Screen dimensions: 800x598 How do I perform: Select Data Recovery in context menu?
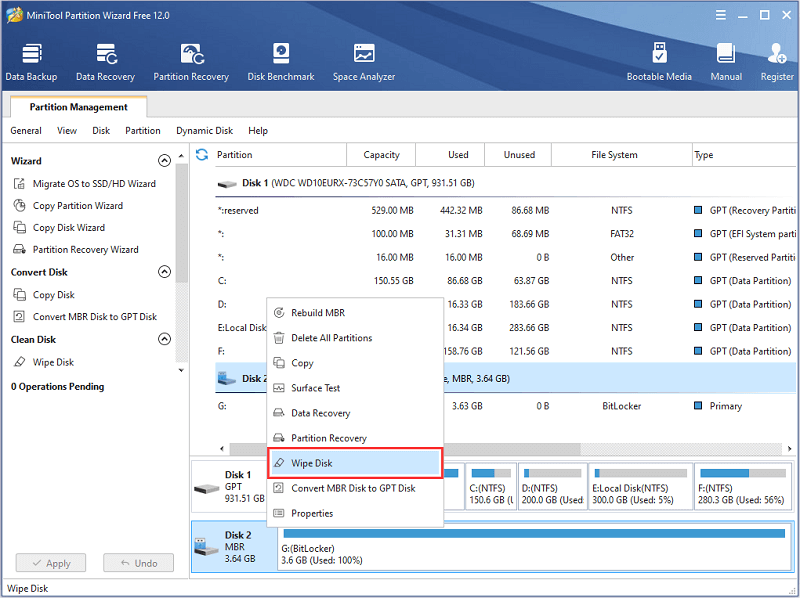355,413
